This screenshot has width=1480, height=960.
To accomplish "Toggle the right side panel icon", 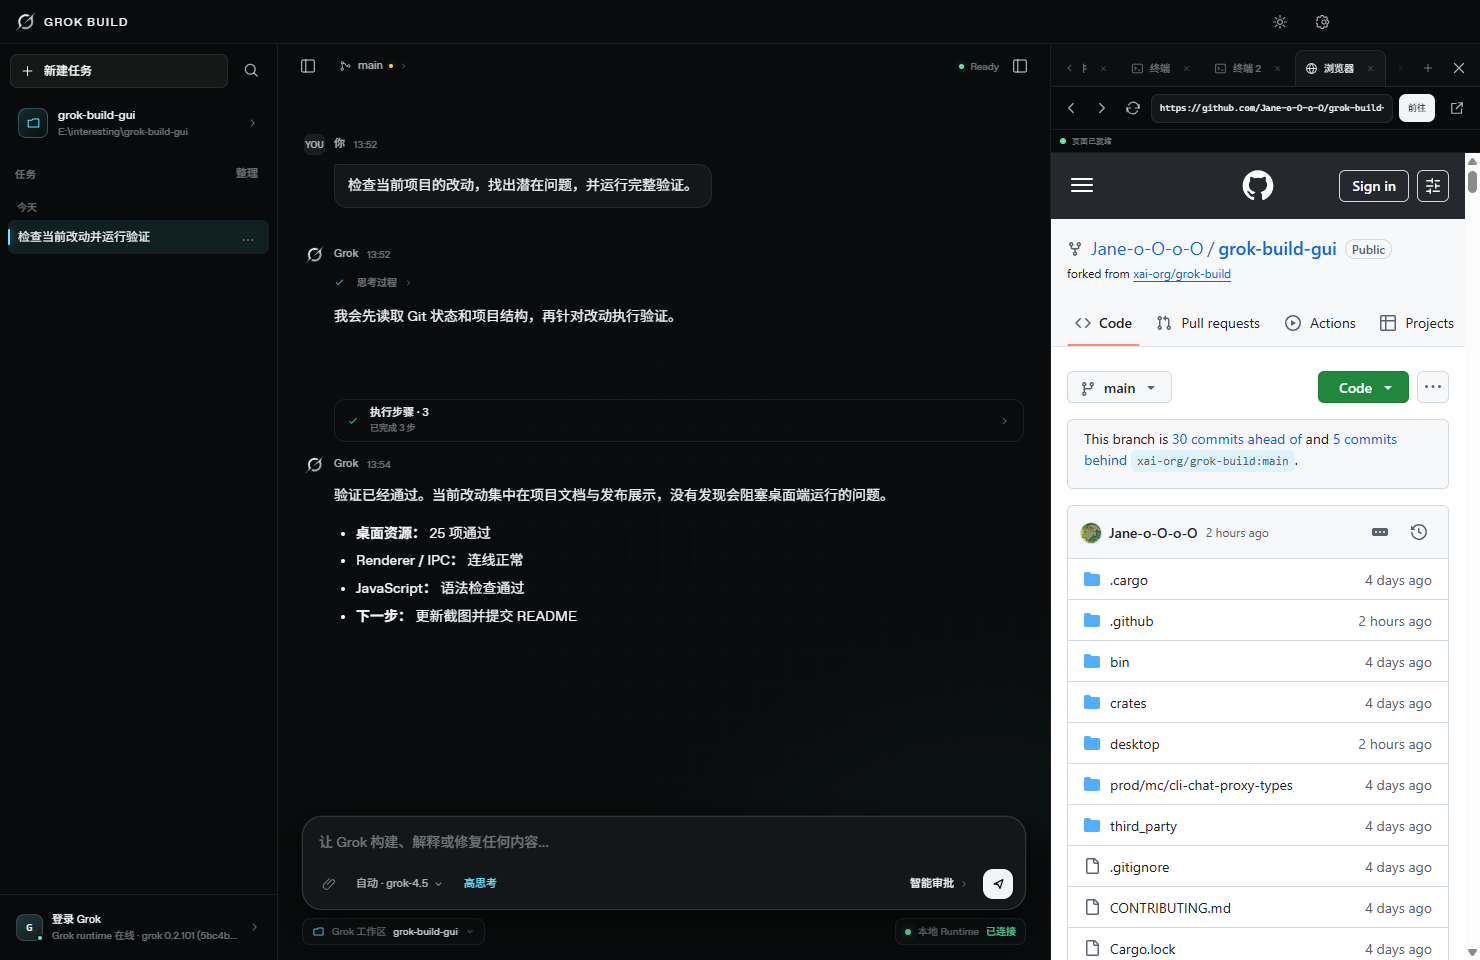I will pos(1020,66).
